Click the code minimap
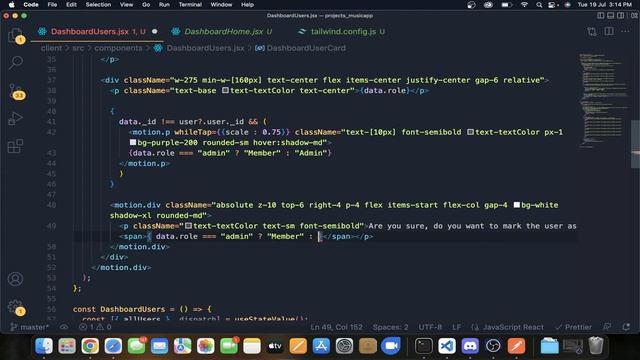The image size is (640, 360). coord(604,100)
